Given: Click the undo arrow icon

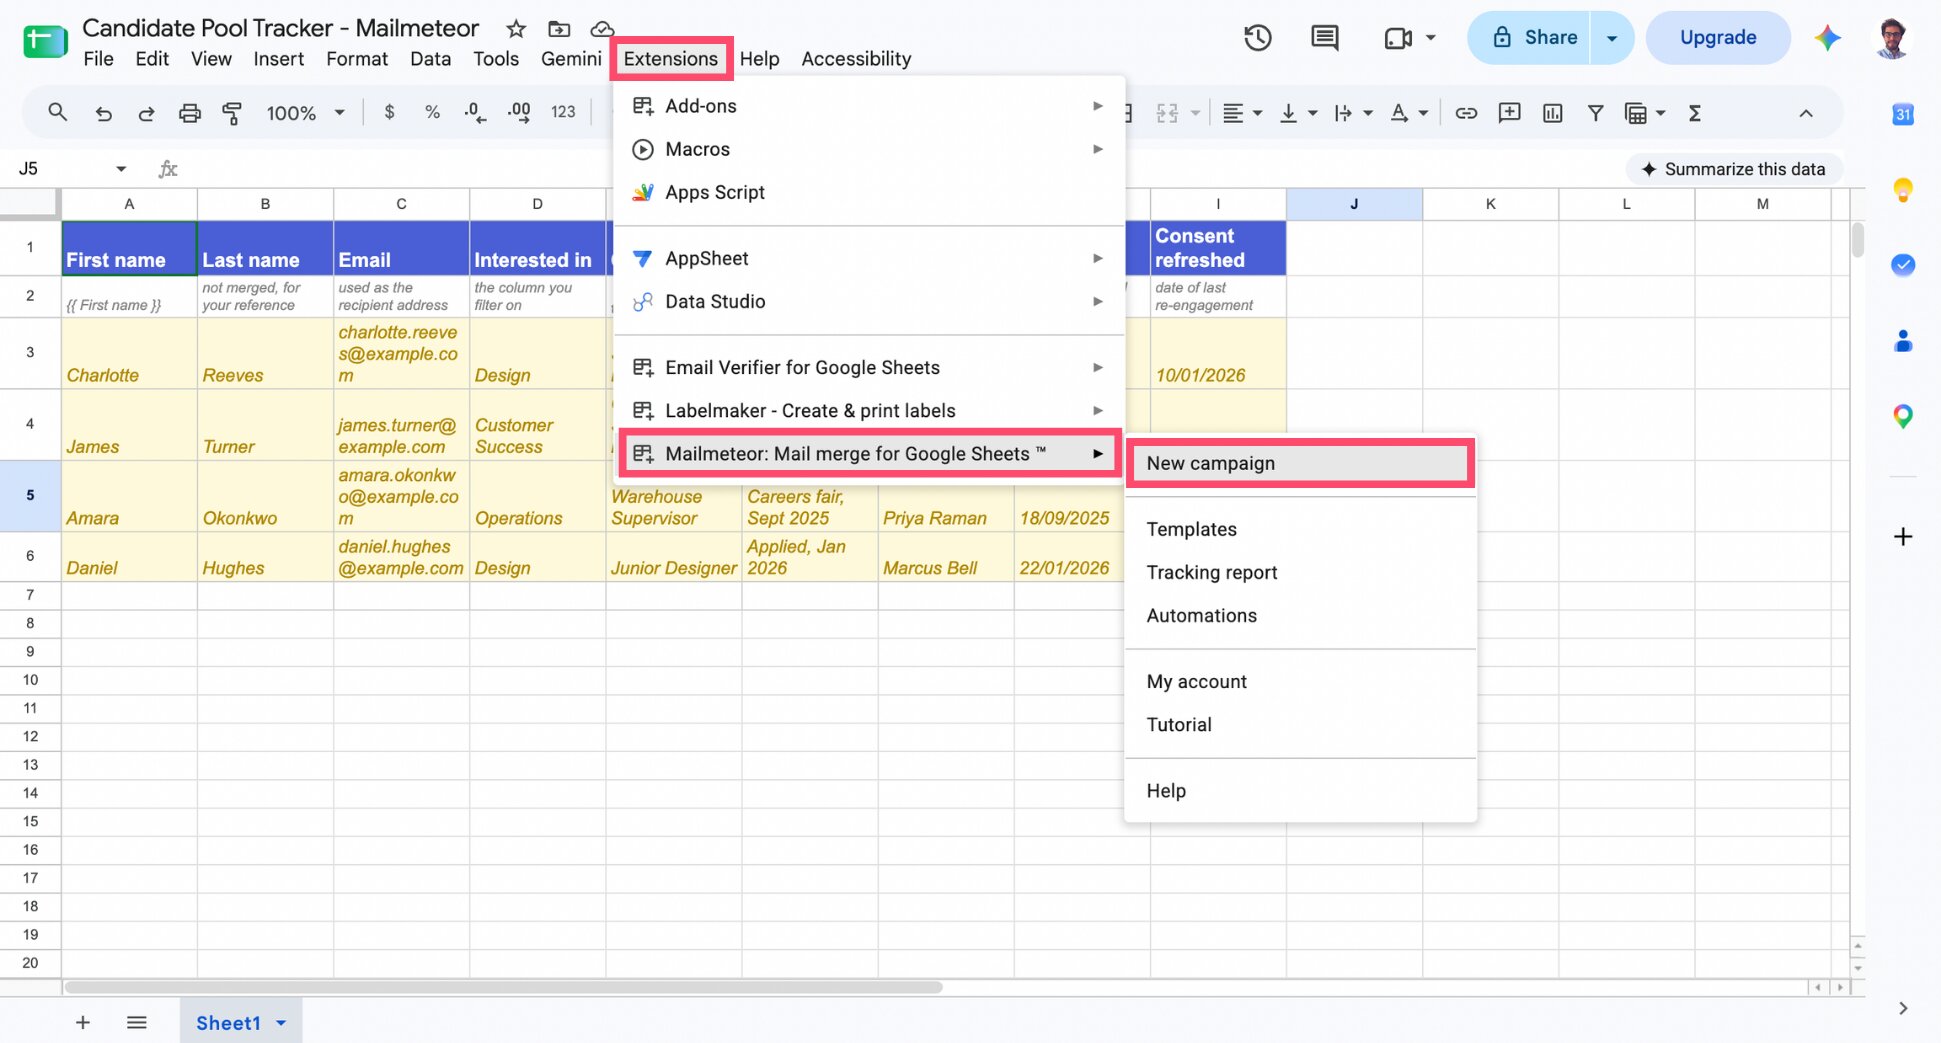Looking at the screenshot, I should [103, 113].
